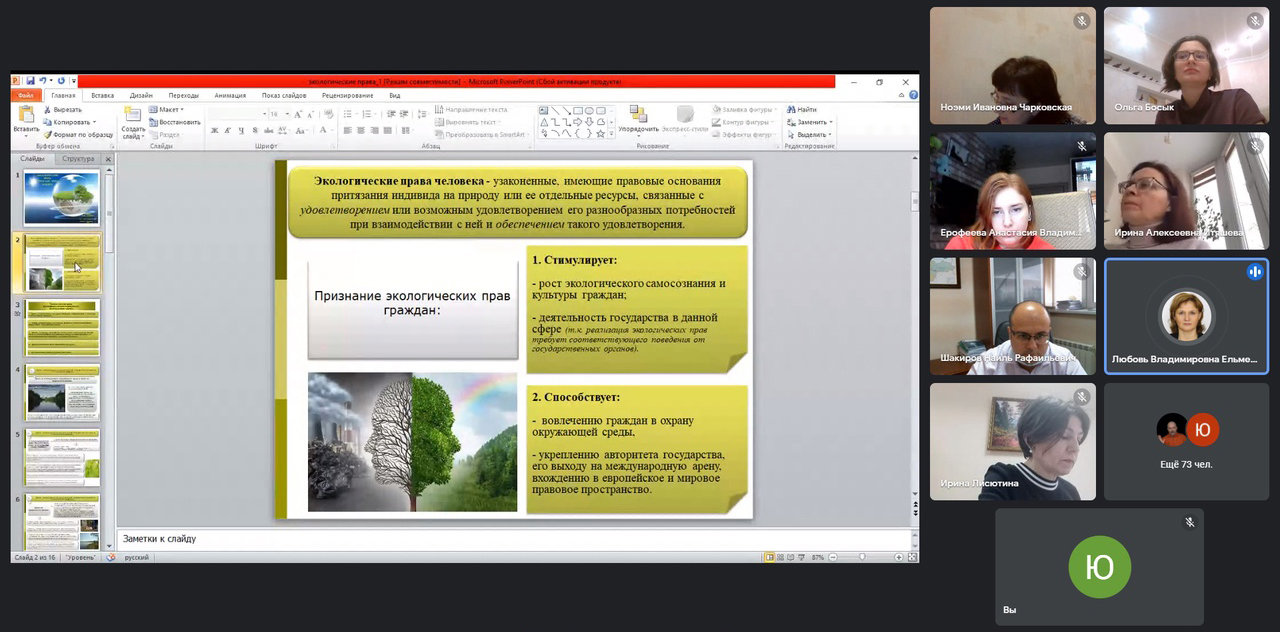This screenshot has height=632, width=1280.
Task: Click the Cut (Вырезать) button
Action: click(62, 109)
